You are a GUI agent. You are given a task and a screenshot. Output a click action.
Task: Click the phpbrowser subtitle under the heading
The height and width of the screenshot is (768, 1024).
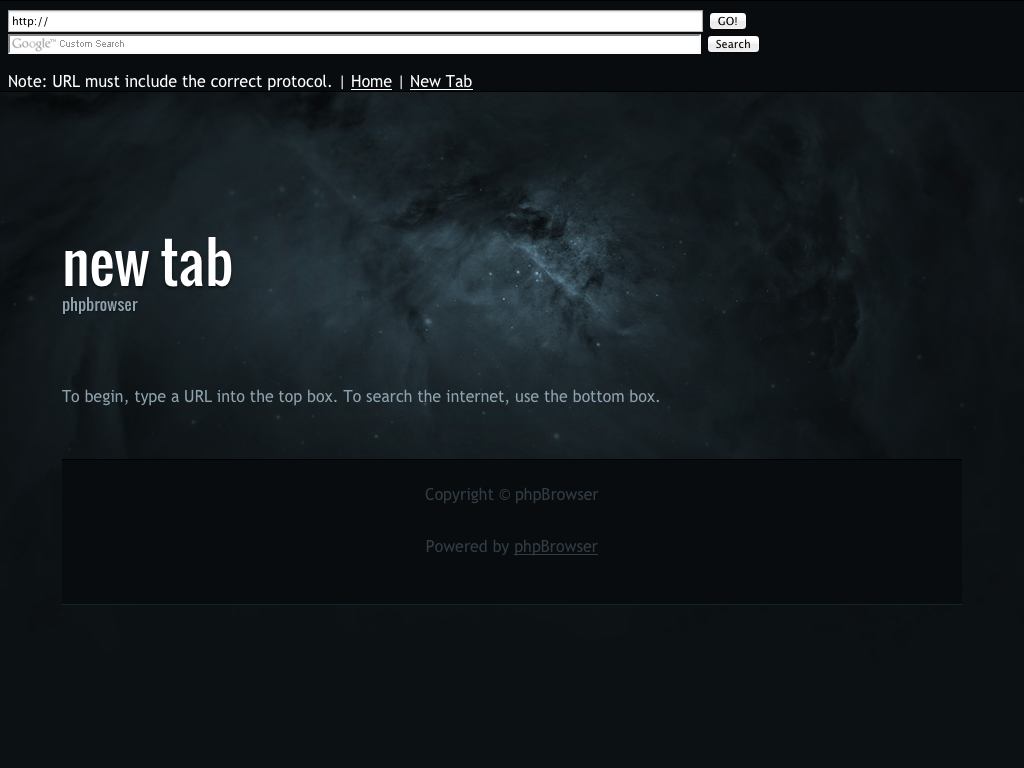pos(100,304)
